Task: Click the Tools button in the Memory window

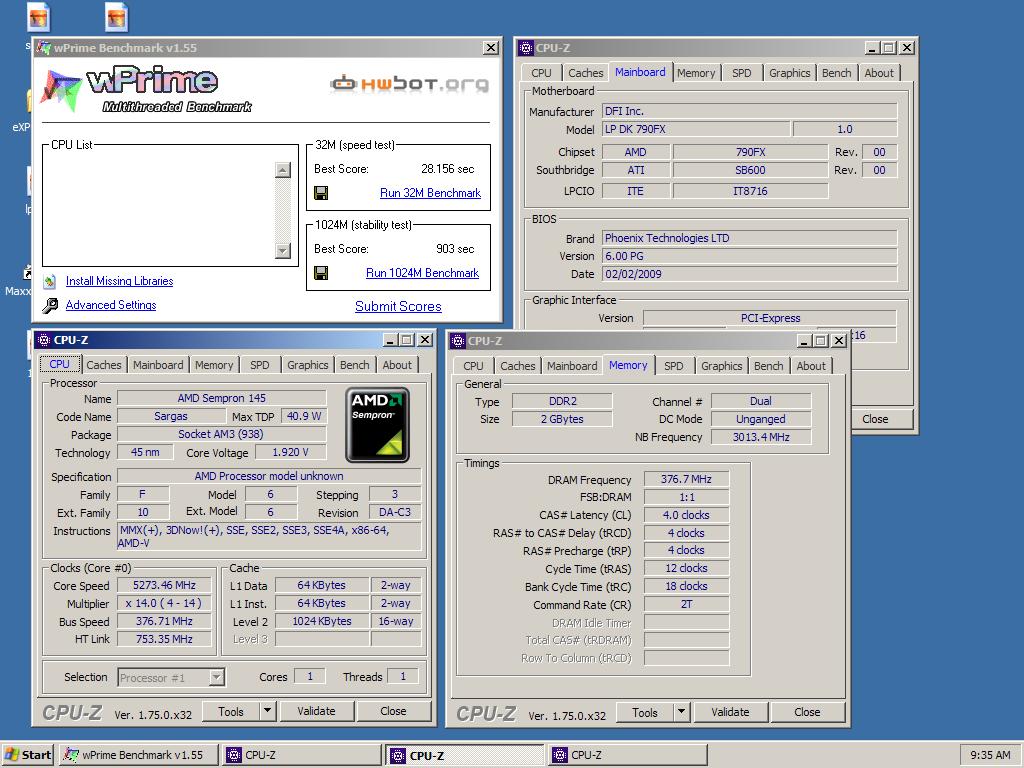Action: 645,712
